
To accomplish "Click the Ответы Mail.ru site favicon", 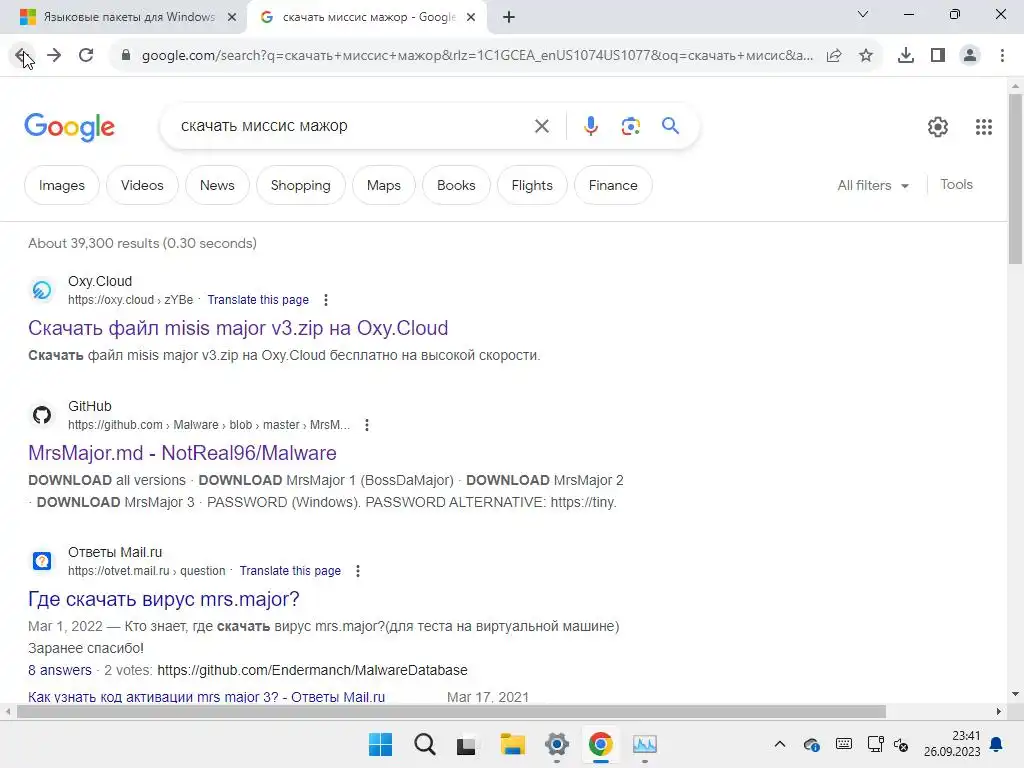I will pyautogui.click(x=42, y=560).
